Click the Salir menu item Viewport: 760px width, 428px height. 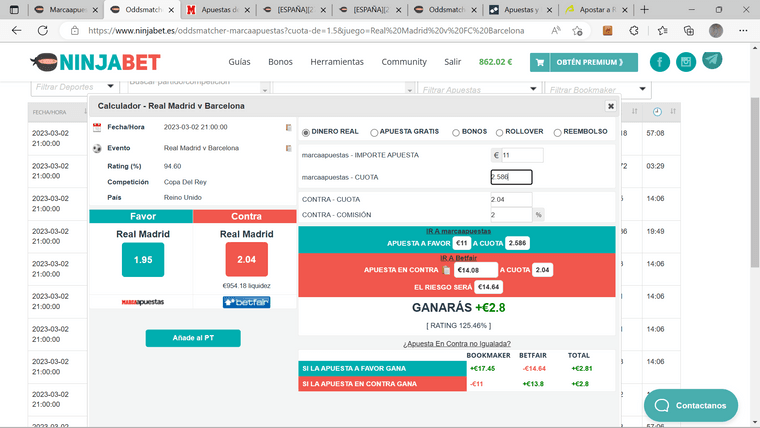pos(453,62)
